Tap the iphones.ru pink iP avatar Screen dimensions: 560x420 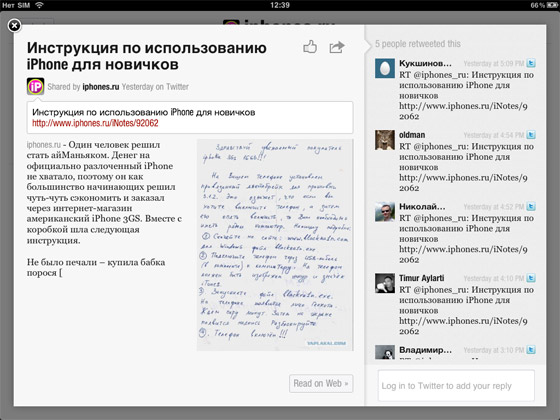tap(35, 86)
